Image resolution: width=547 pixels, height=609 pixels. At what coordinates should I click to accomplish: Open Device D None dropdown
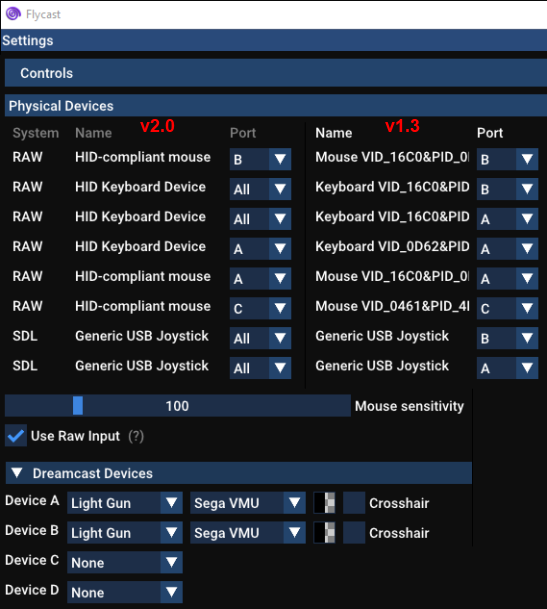[x=125, y=592]
